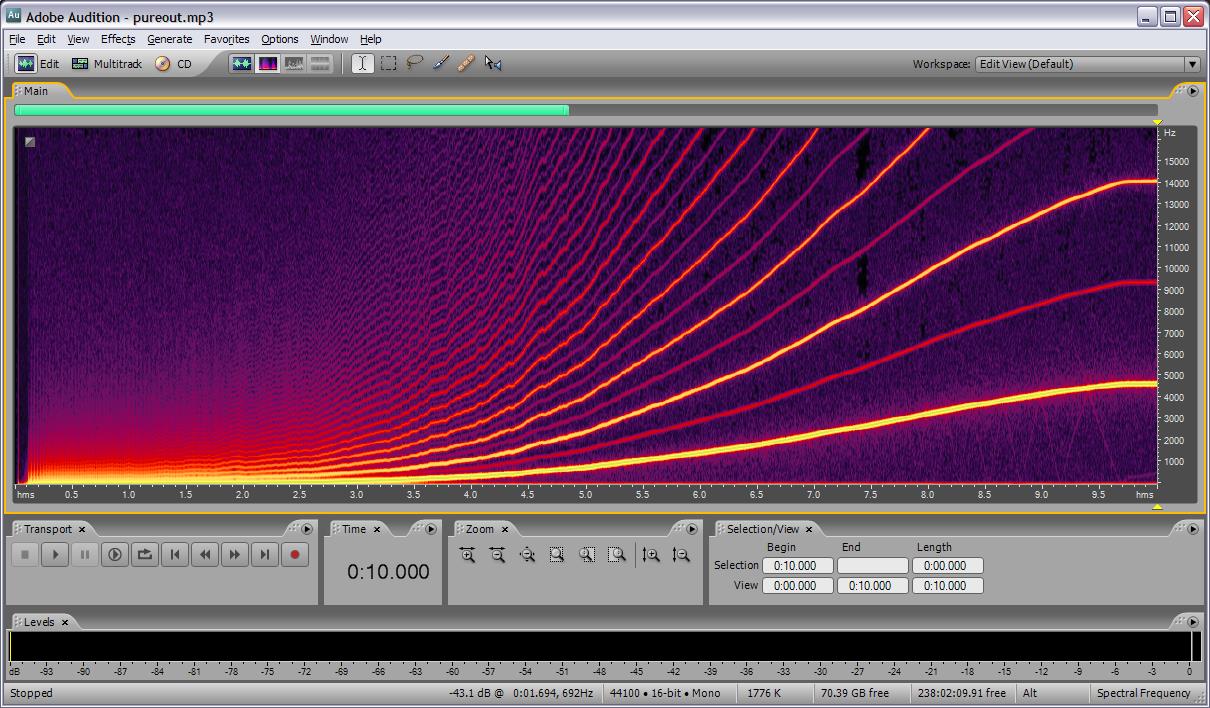Open the Options menu
The height and width of the screenshot is (708, 1210).
point(280,39)
